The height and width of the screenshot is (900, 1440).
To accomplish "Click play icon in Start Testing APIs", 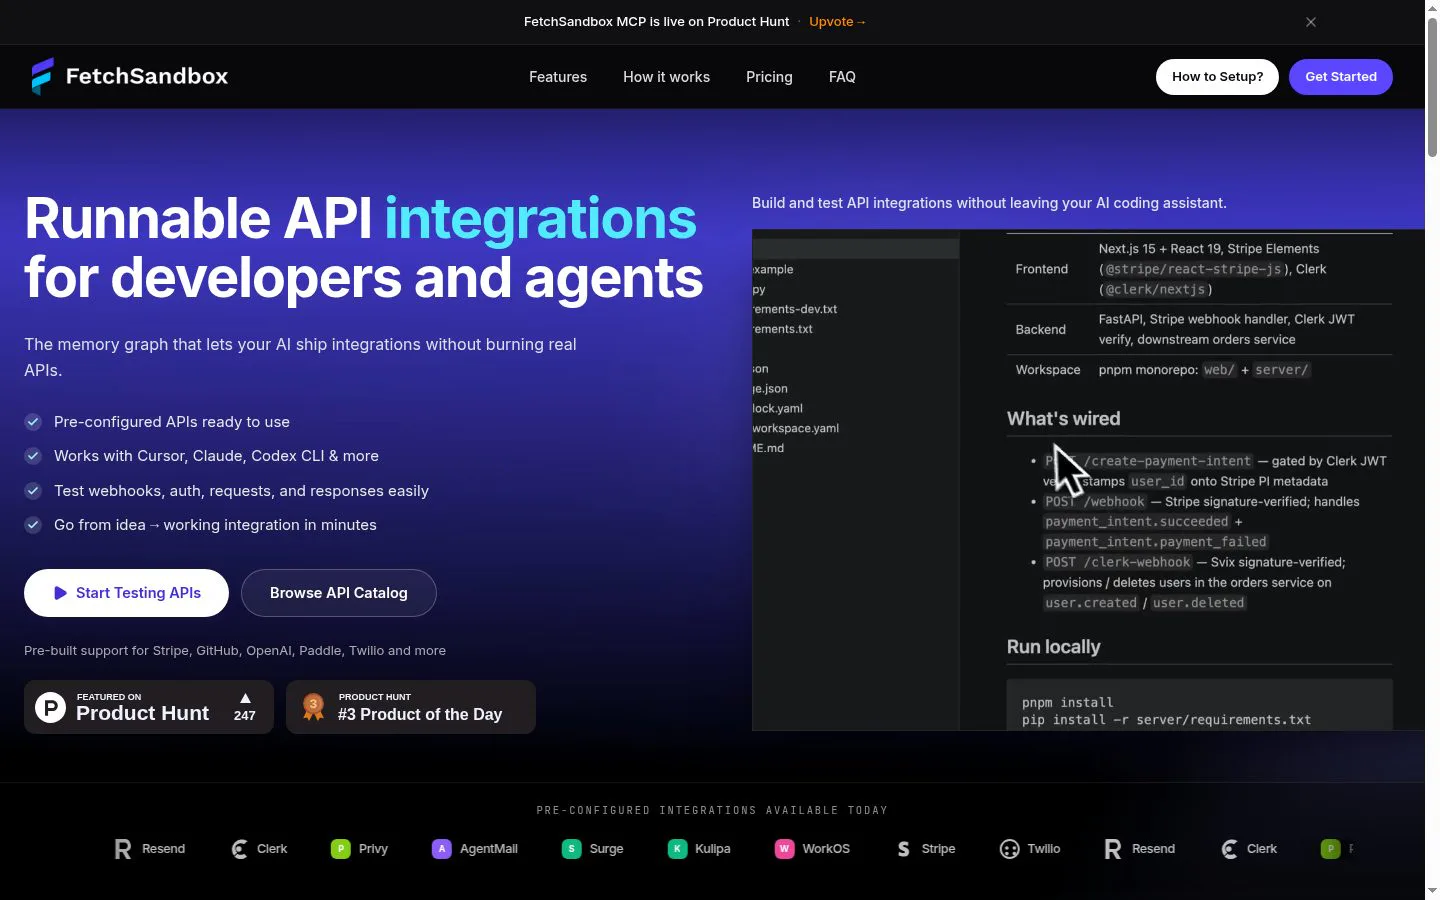I will (61, 593).
